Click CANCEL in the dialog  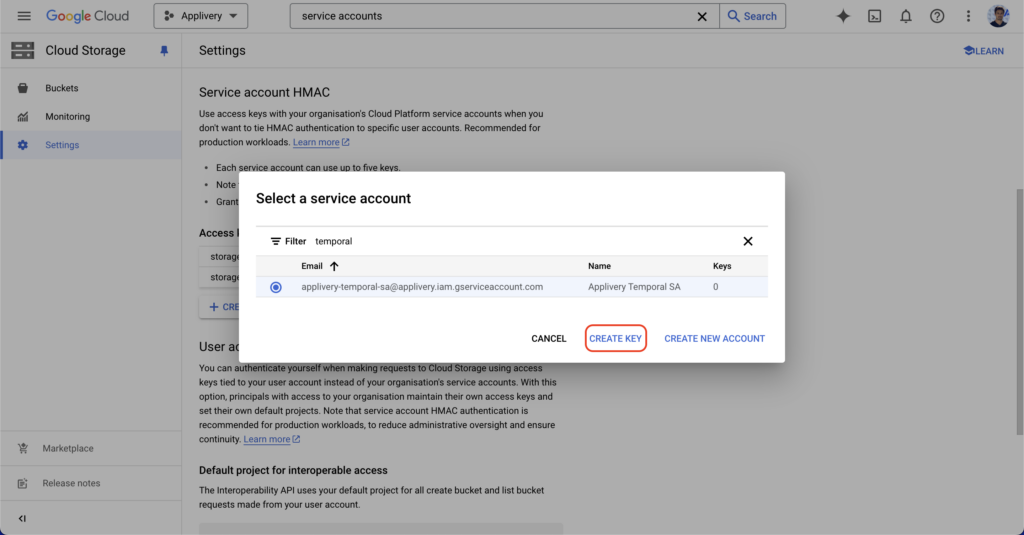(549, 338)
